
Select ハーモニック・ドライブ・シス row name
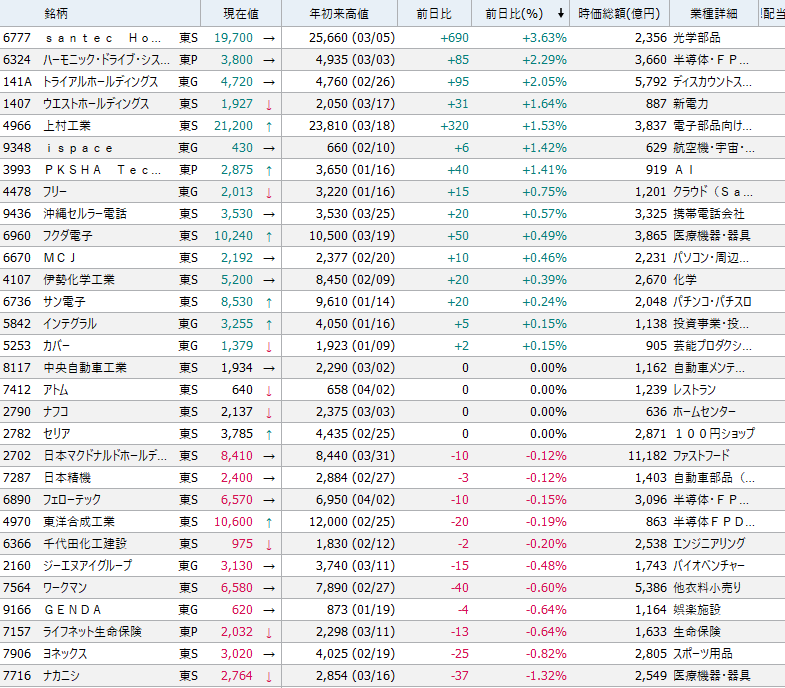pyautogui.click(x=106, y=60)
